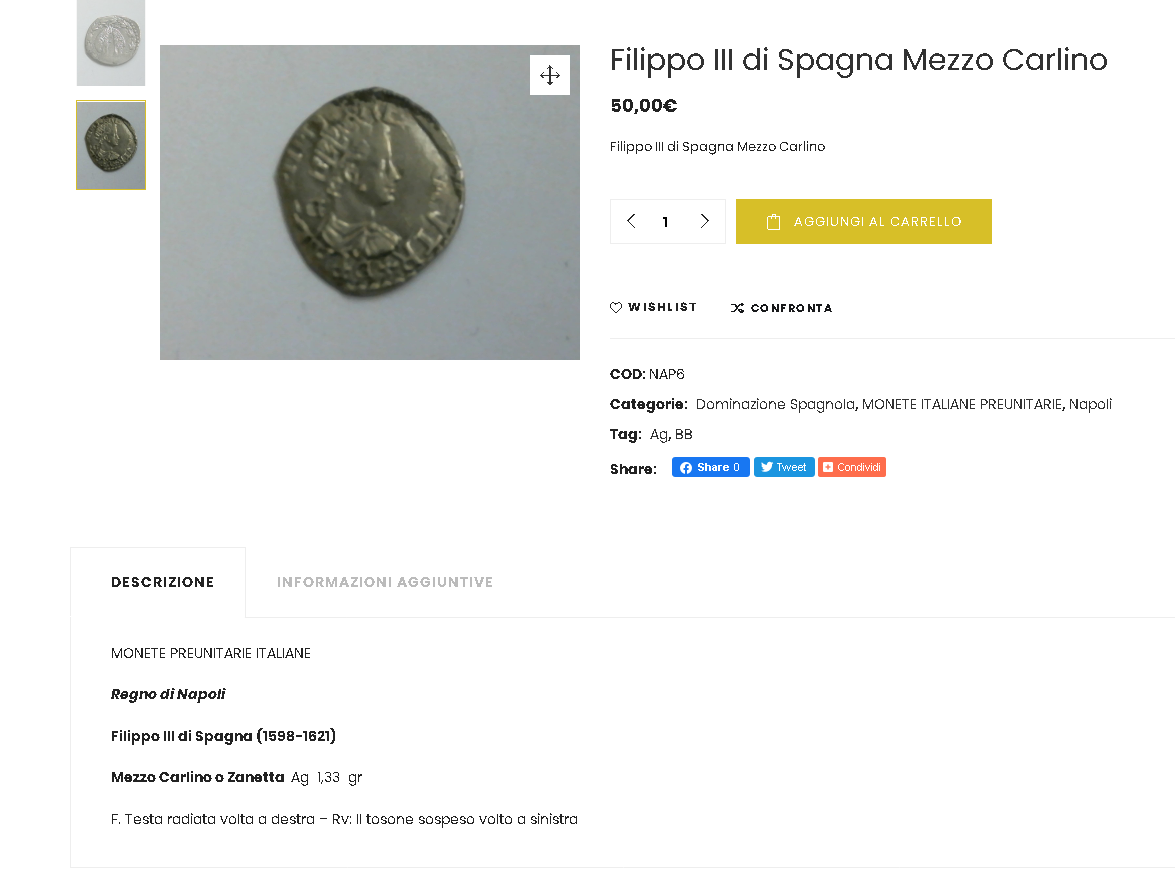Click the clipboard icon on cart button
1175x876 pixels.
tap(773, 222)
